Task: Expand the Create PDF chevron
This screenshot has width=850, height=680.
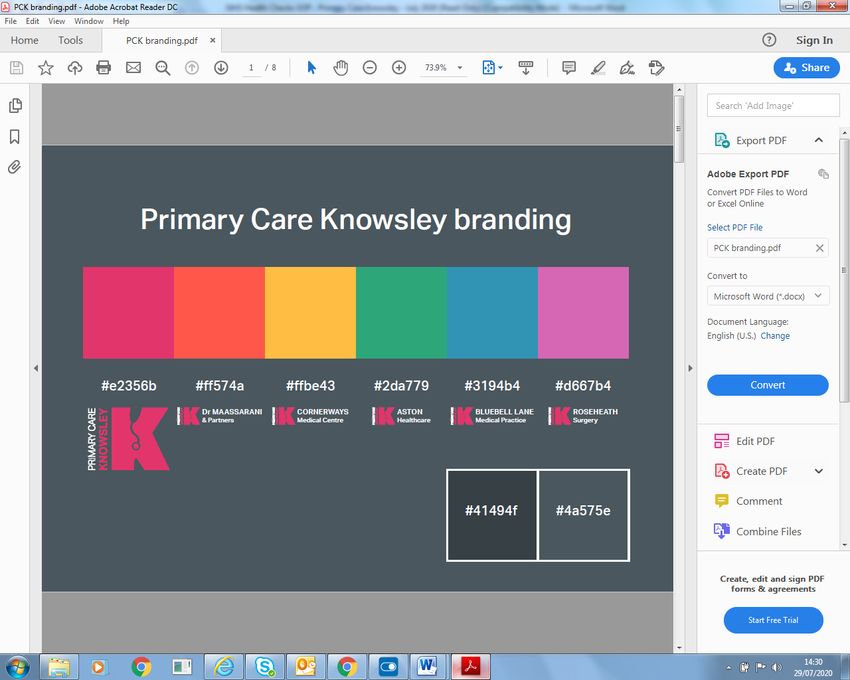Action: (819, 471)
